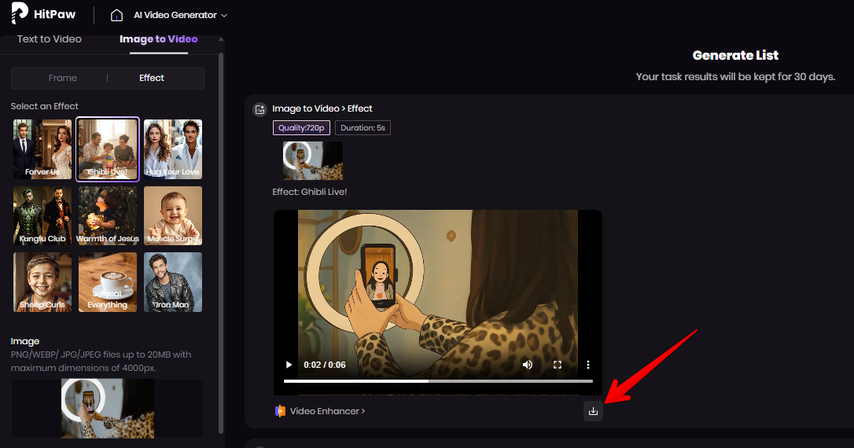Open the Video Enhancer link

pyautogui.click(x=327, y=411)
